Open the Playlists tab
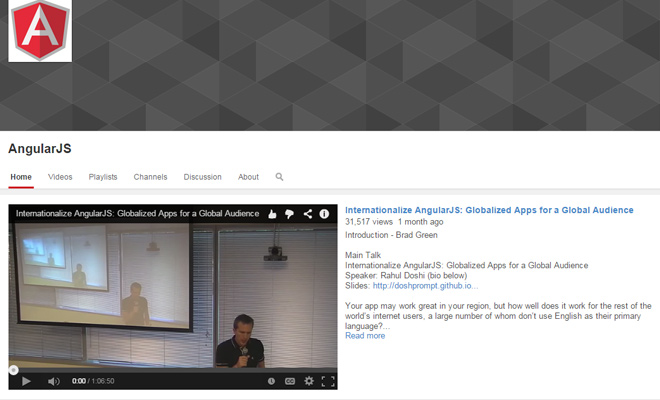 pyautogui.click(x=103, y=177)
